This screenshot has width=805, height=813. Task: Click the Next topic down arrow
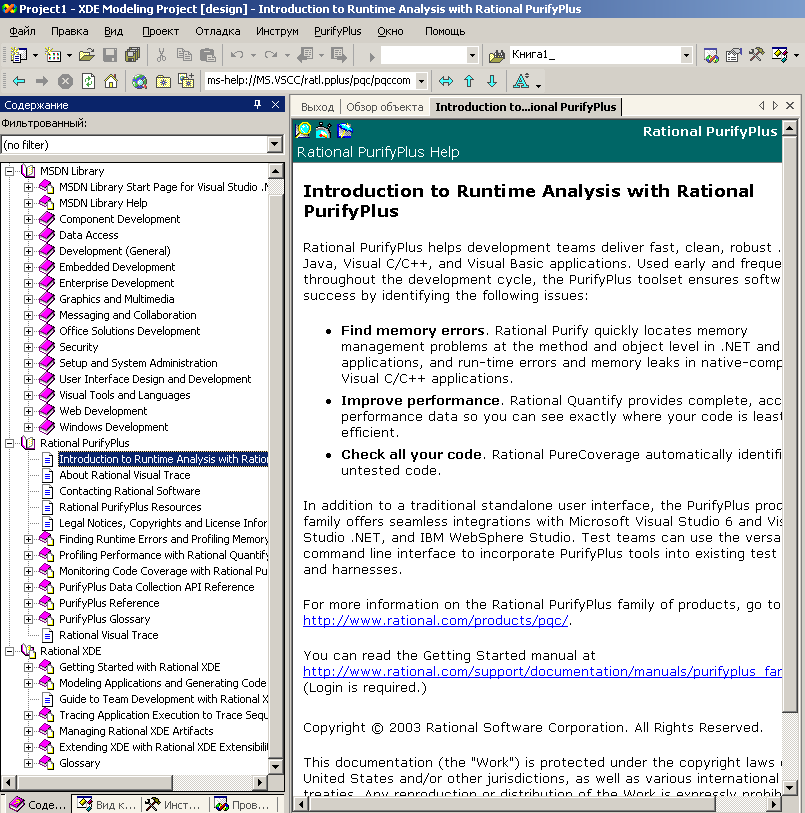tap(492, 81)
